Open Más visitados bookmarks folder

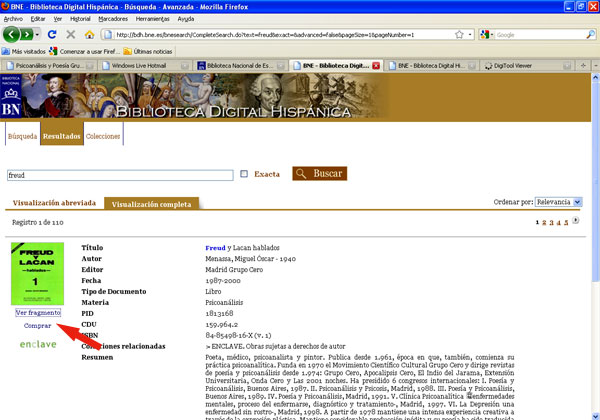[x=24, y=51]
